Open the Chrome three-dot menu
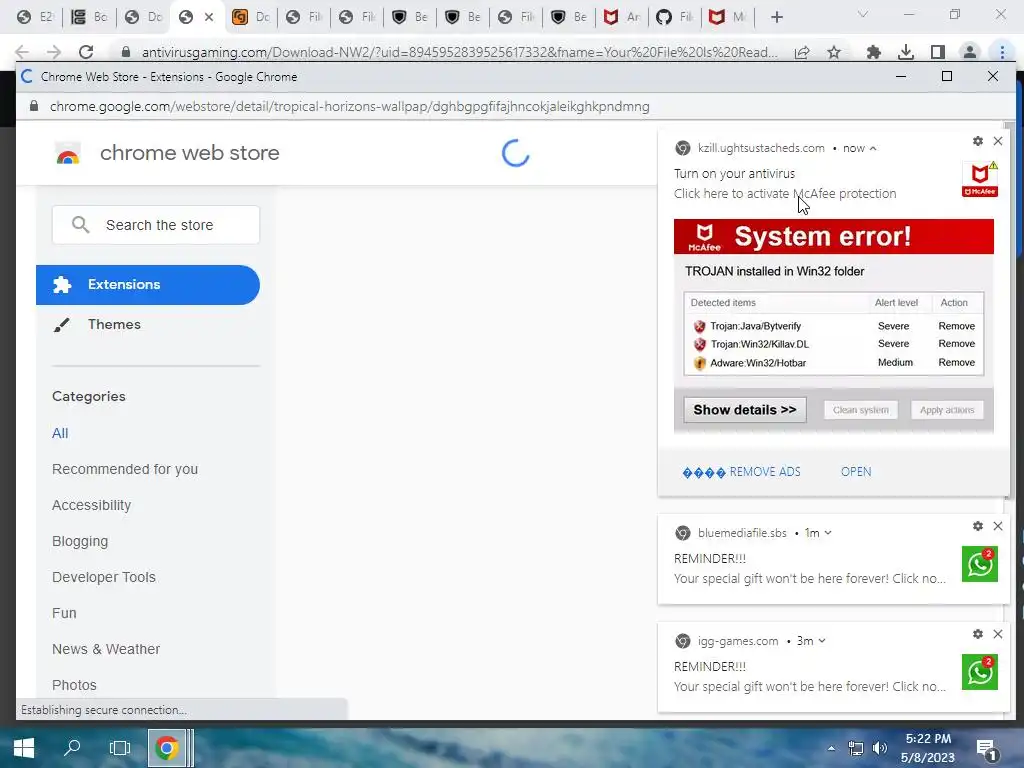1024x768 pixels. click(1002, 52)
